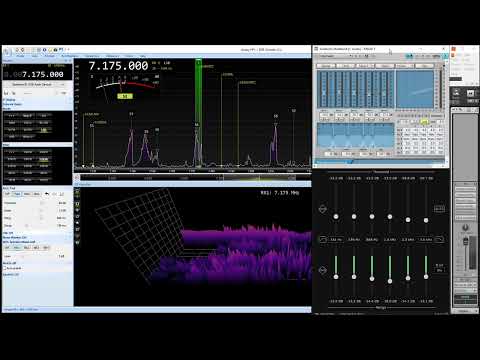Click the compressor plugin transfer curve graph

(x=415, y=88)
